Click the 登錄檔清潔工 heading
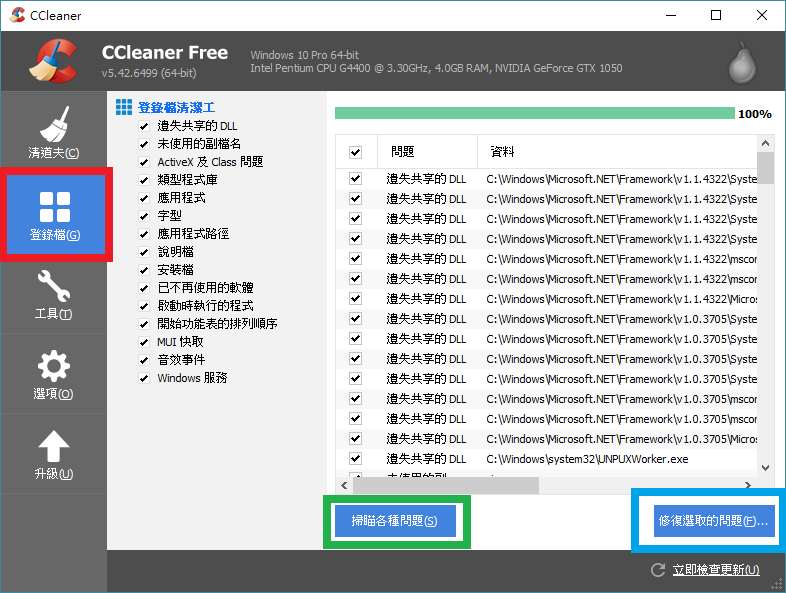This screenshot has height=593, width=786. tap(176, 107)
